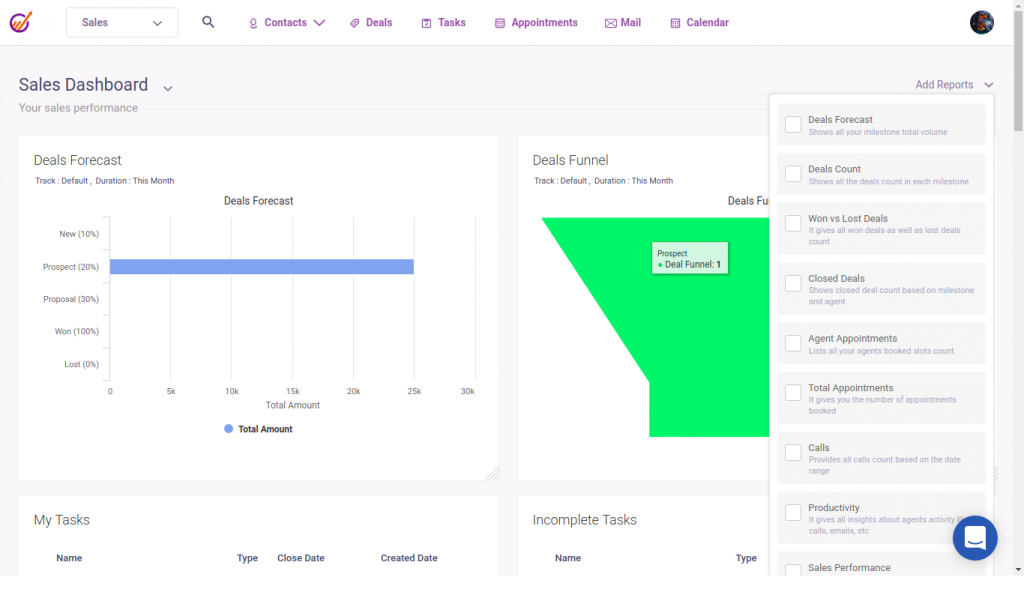Toggle the Total Amount legend entry
The height and width of the screenshot is (595, 1024).
(258, 429)
